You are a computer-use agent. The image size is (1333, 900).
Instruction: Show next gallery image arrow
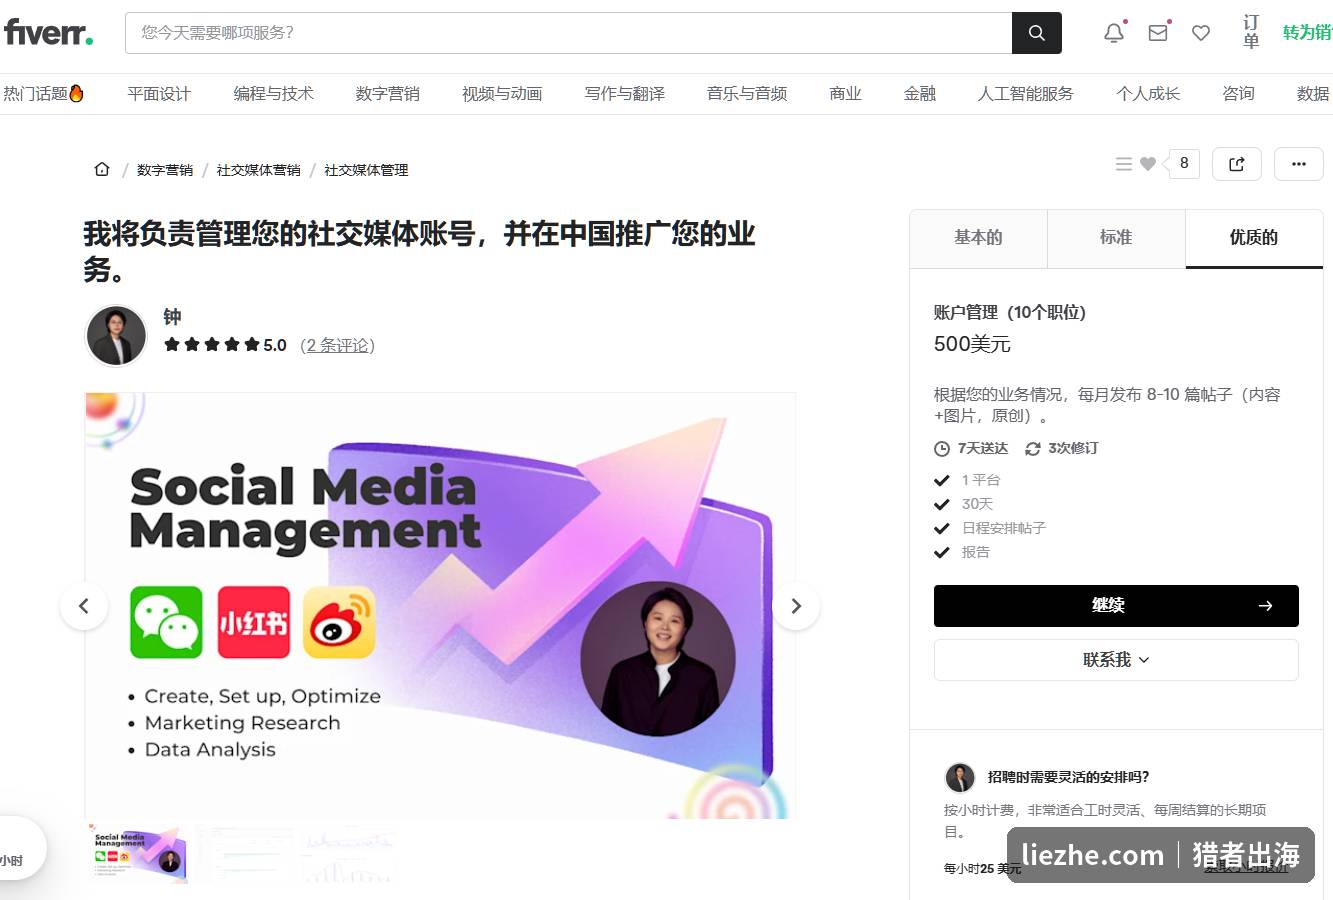tap(796, 606)
